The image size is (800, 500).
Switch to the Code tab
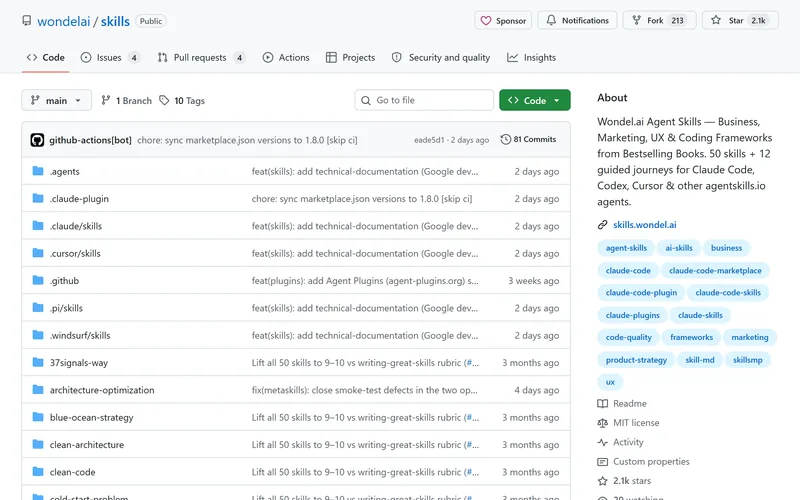coord(46,58)
